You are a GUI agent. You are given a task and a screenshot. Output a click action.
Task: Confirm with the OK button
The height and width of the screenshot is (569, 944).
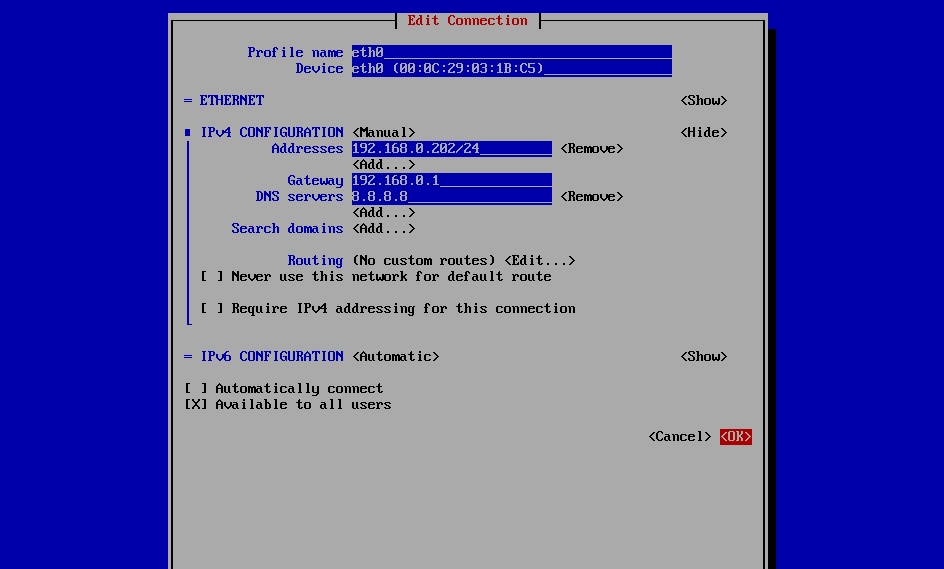click(736, 437)
